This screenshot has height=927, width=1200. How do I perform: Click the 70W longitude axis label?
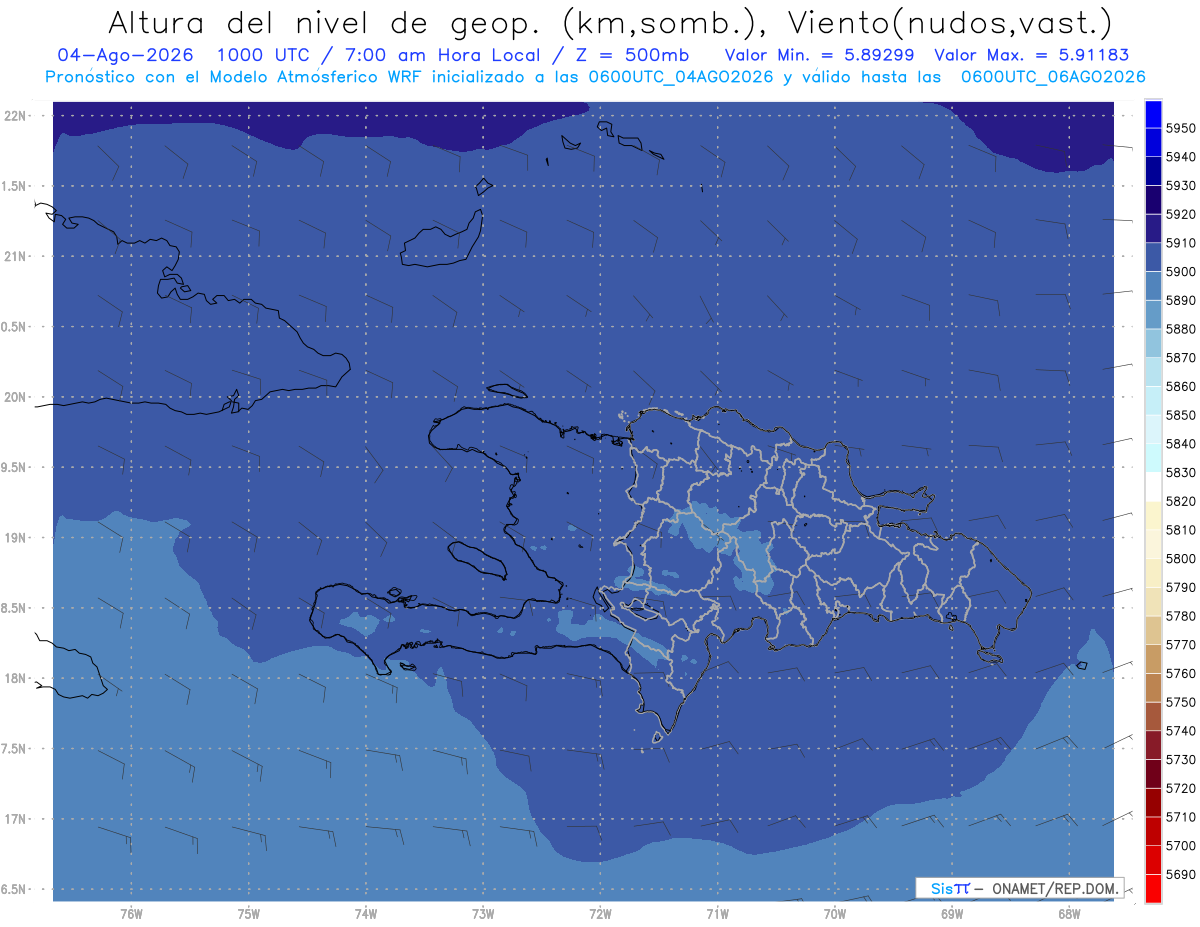pos(835,914)
